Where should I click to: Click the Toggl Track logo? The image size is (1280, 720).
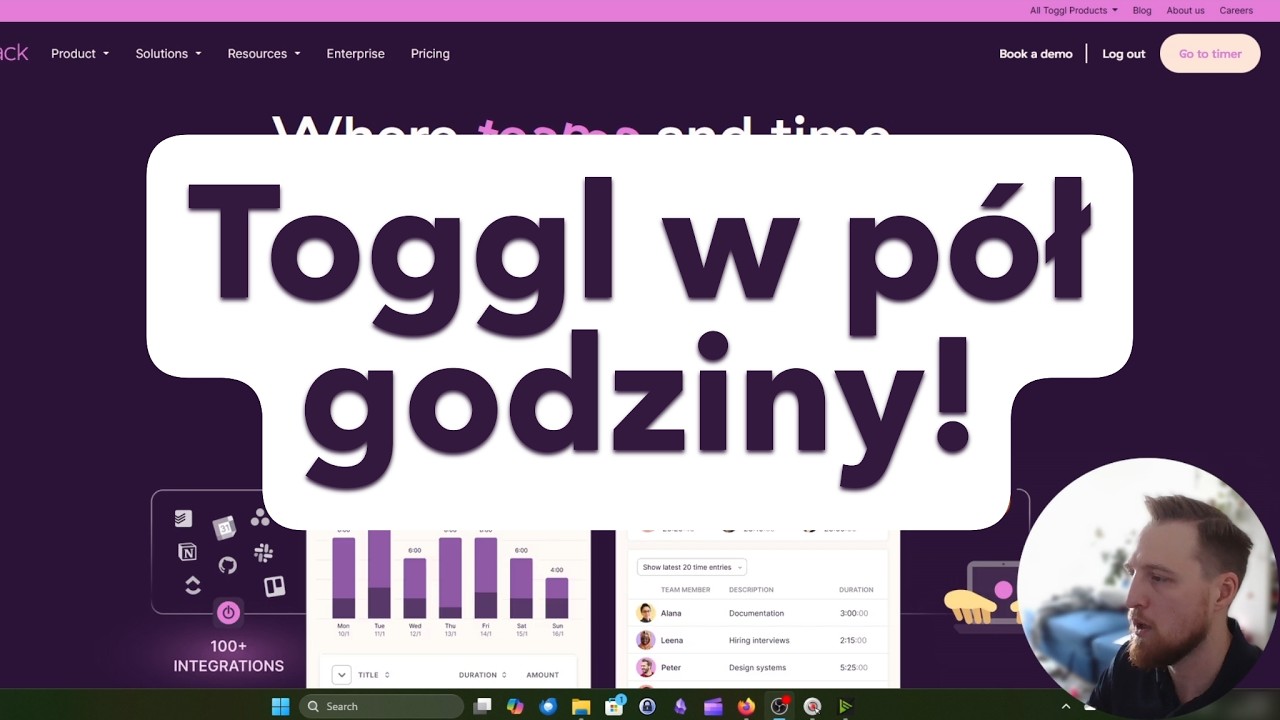pos(14,53)
